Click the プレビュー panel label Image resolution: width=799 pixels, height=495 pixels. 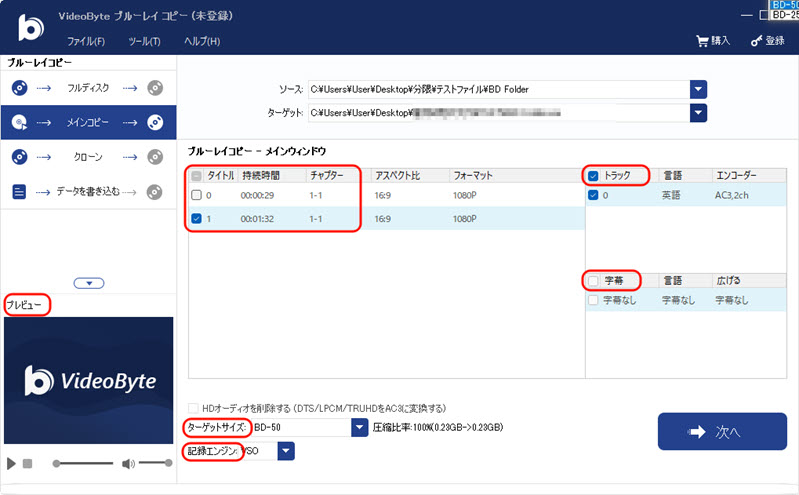tap(24, 305)
